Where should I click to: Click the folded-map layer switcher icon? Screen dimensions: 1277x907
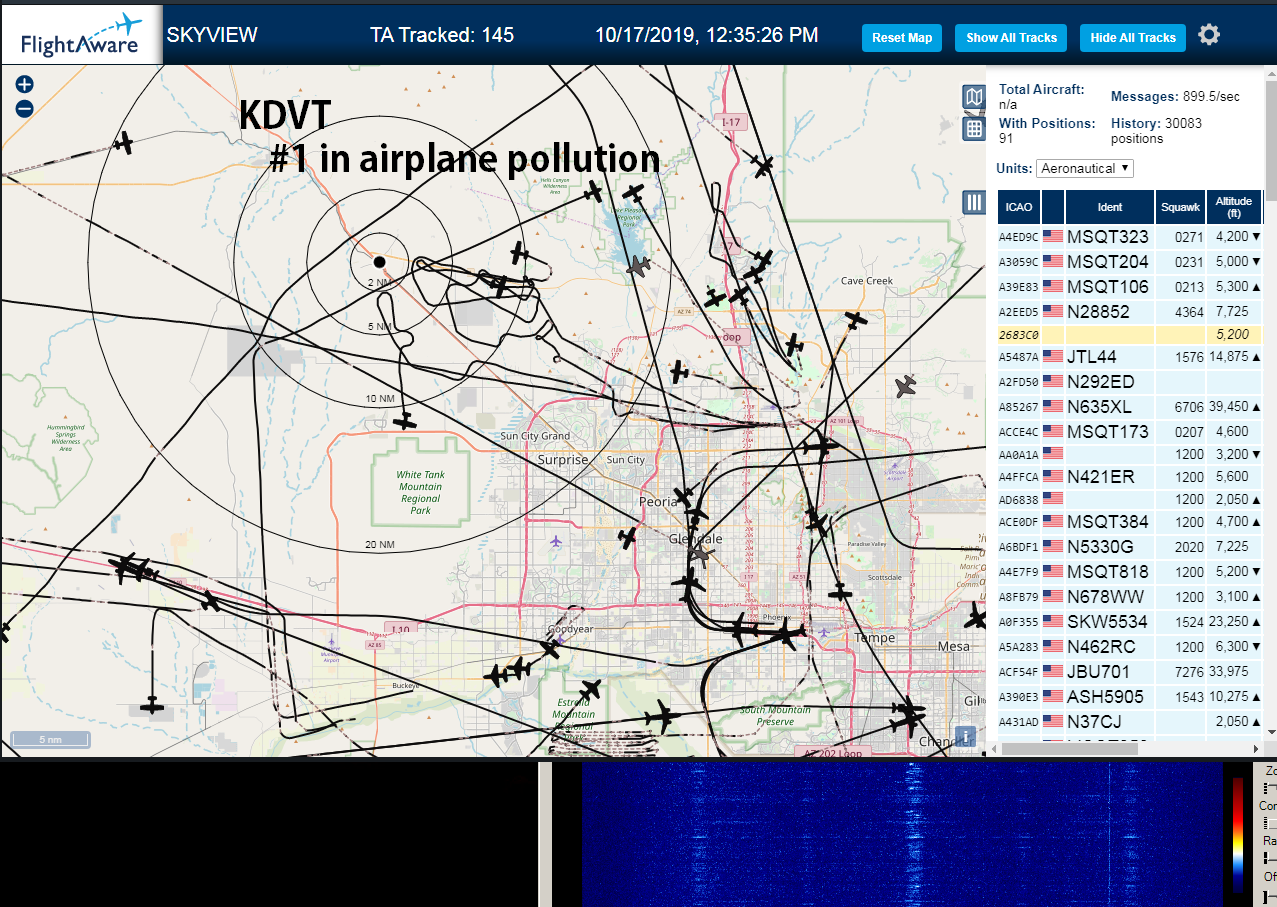(x=974, y=97)
